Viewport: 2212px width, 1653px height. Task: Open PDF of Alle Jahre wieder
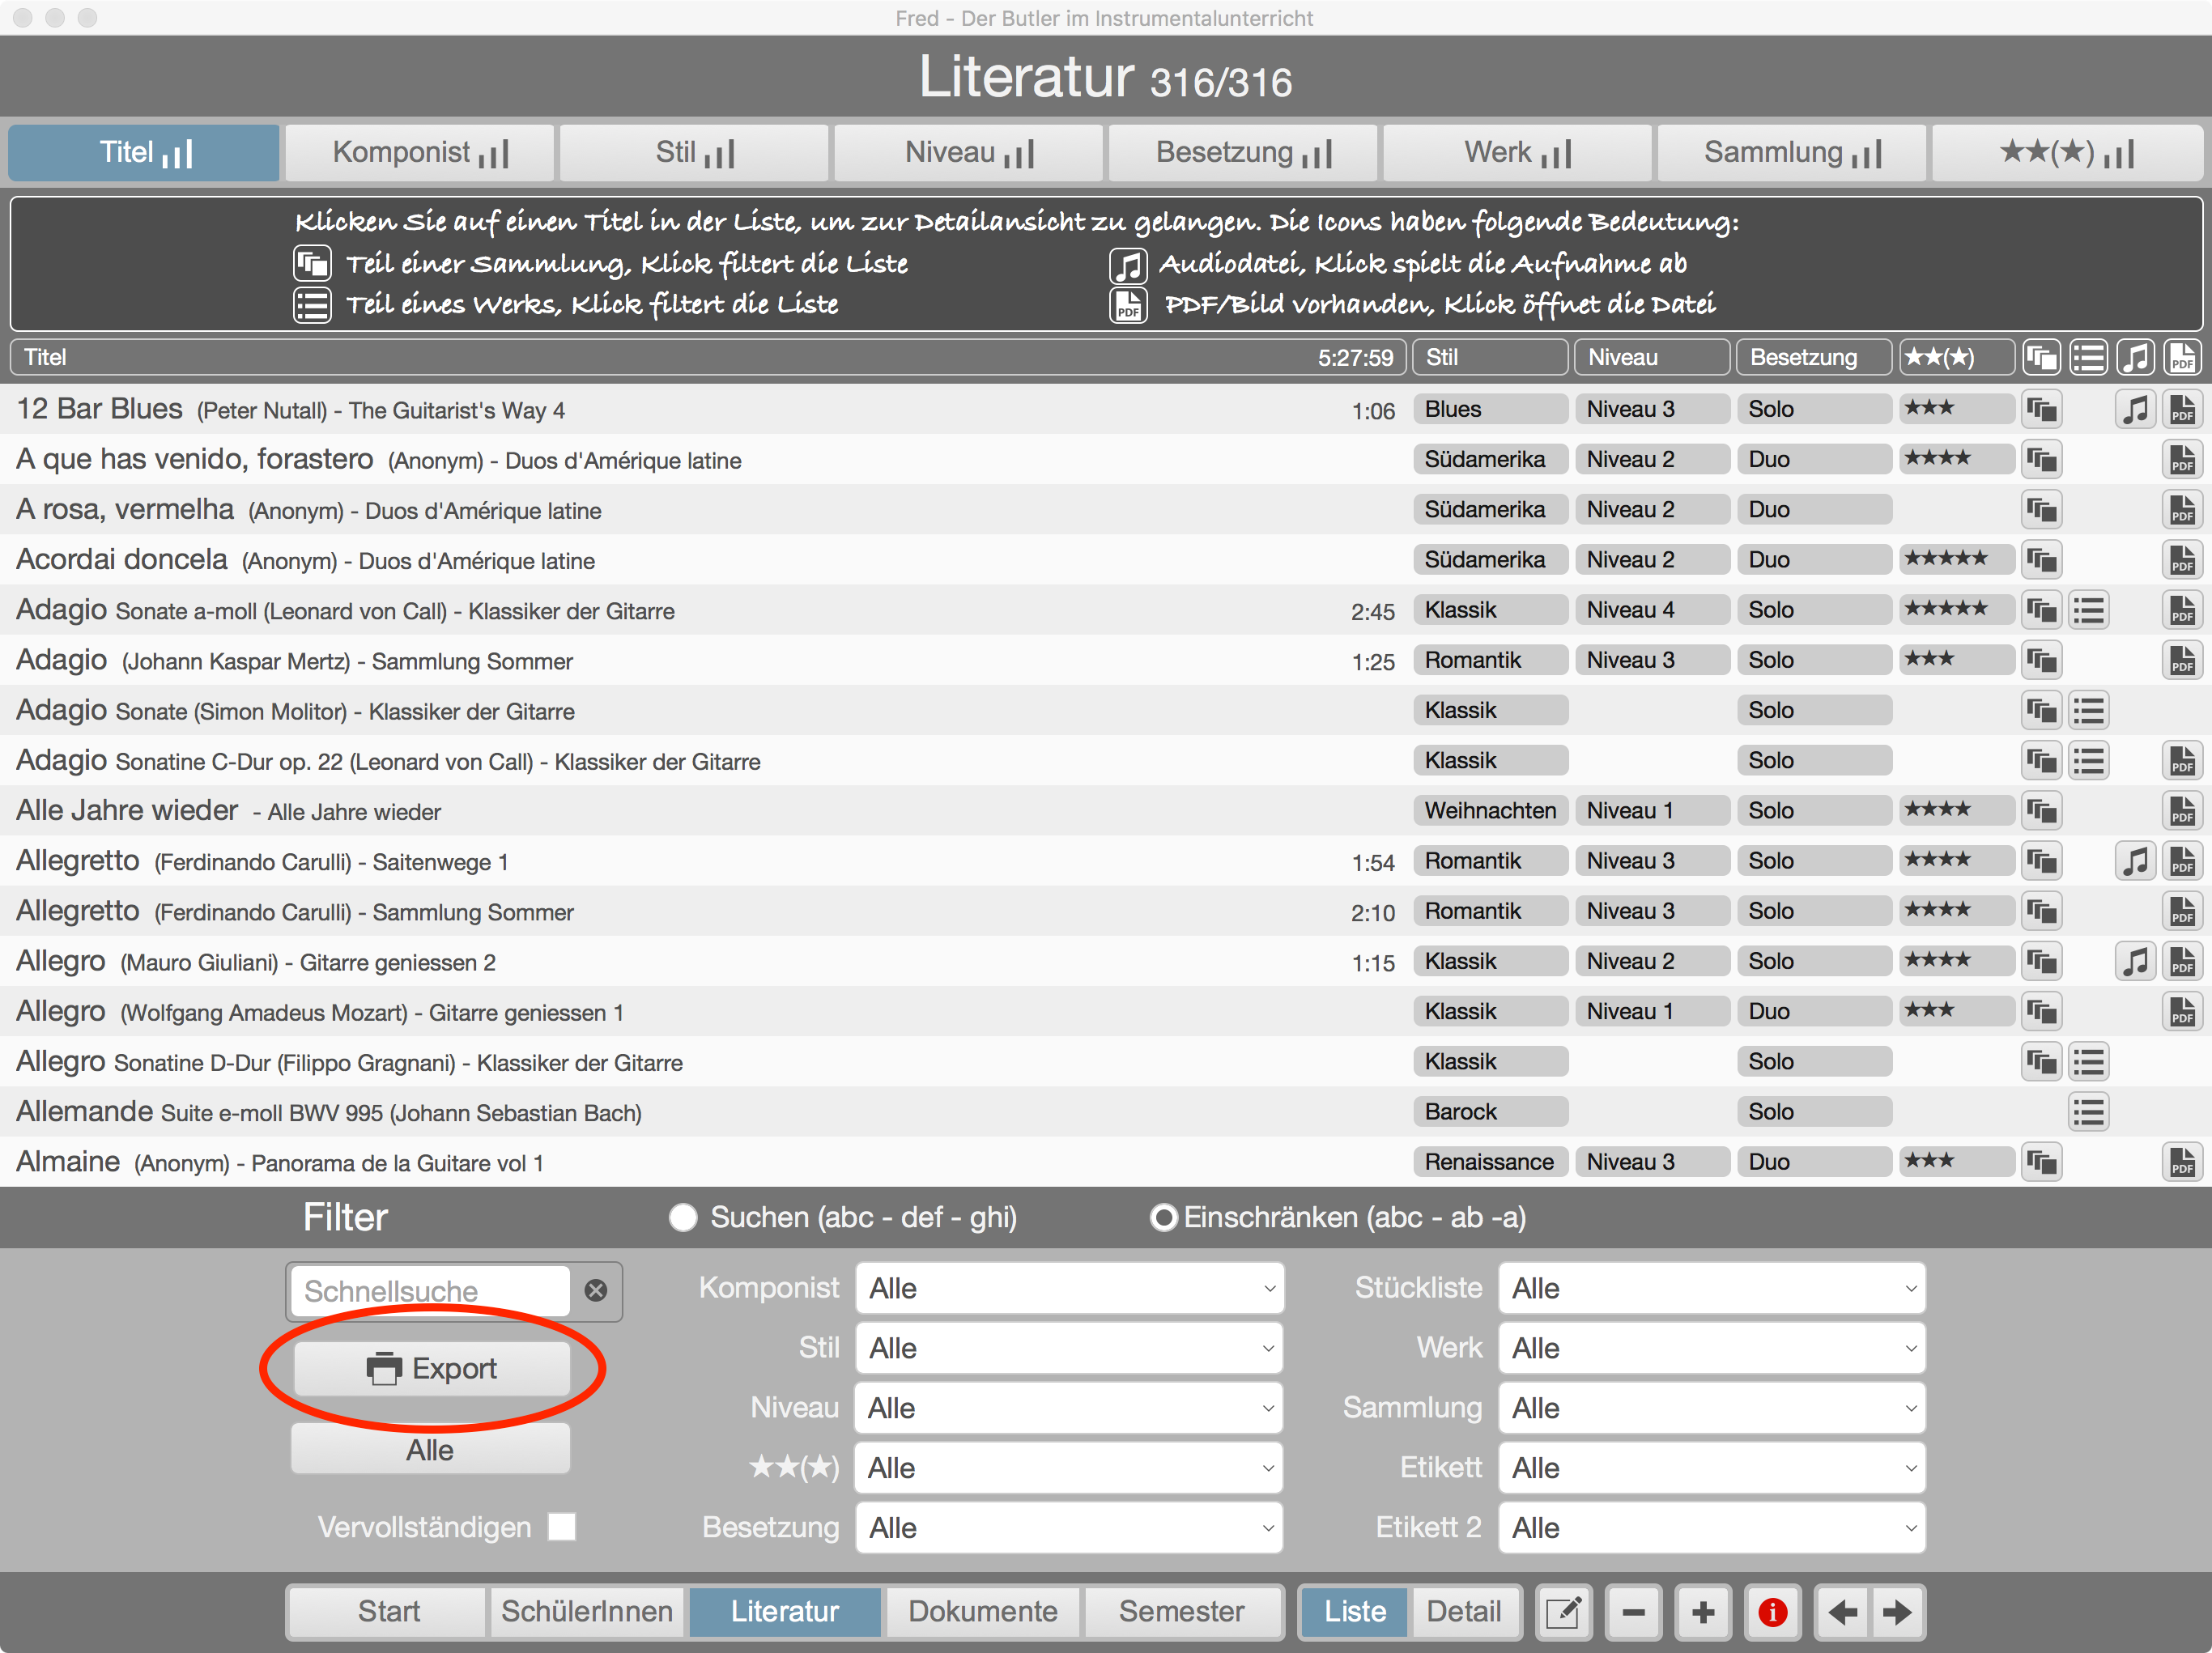click(x=2181, y=810)
